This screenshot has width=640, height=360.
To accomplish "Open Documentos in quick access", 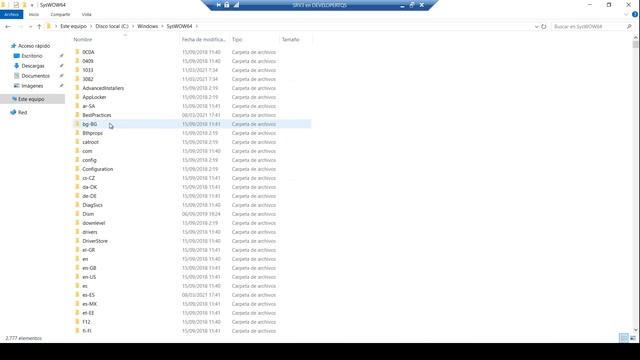I will tap(36, 76).
